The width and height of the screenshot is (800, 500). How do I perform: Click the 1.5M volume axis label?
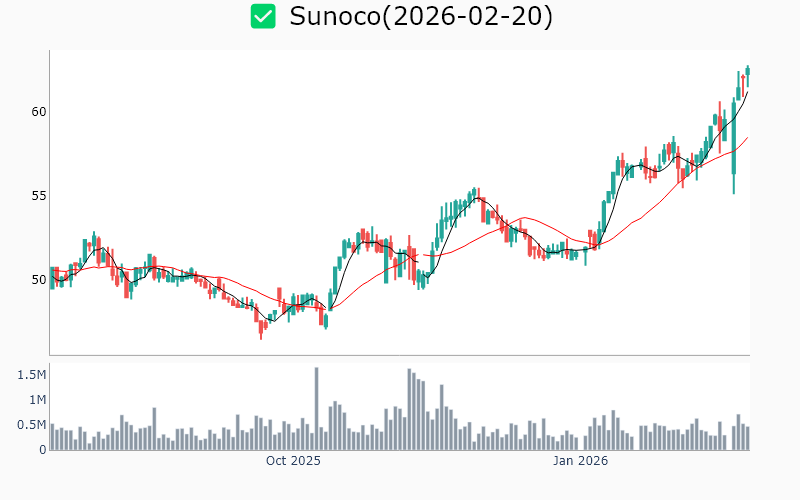point(32,374)
